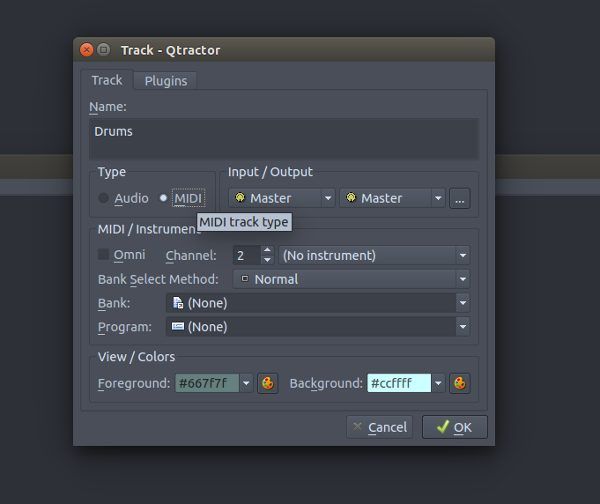Open the background color palette picker icon
This screenshot has width=600, height=504.
point(460,383)
